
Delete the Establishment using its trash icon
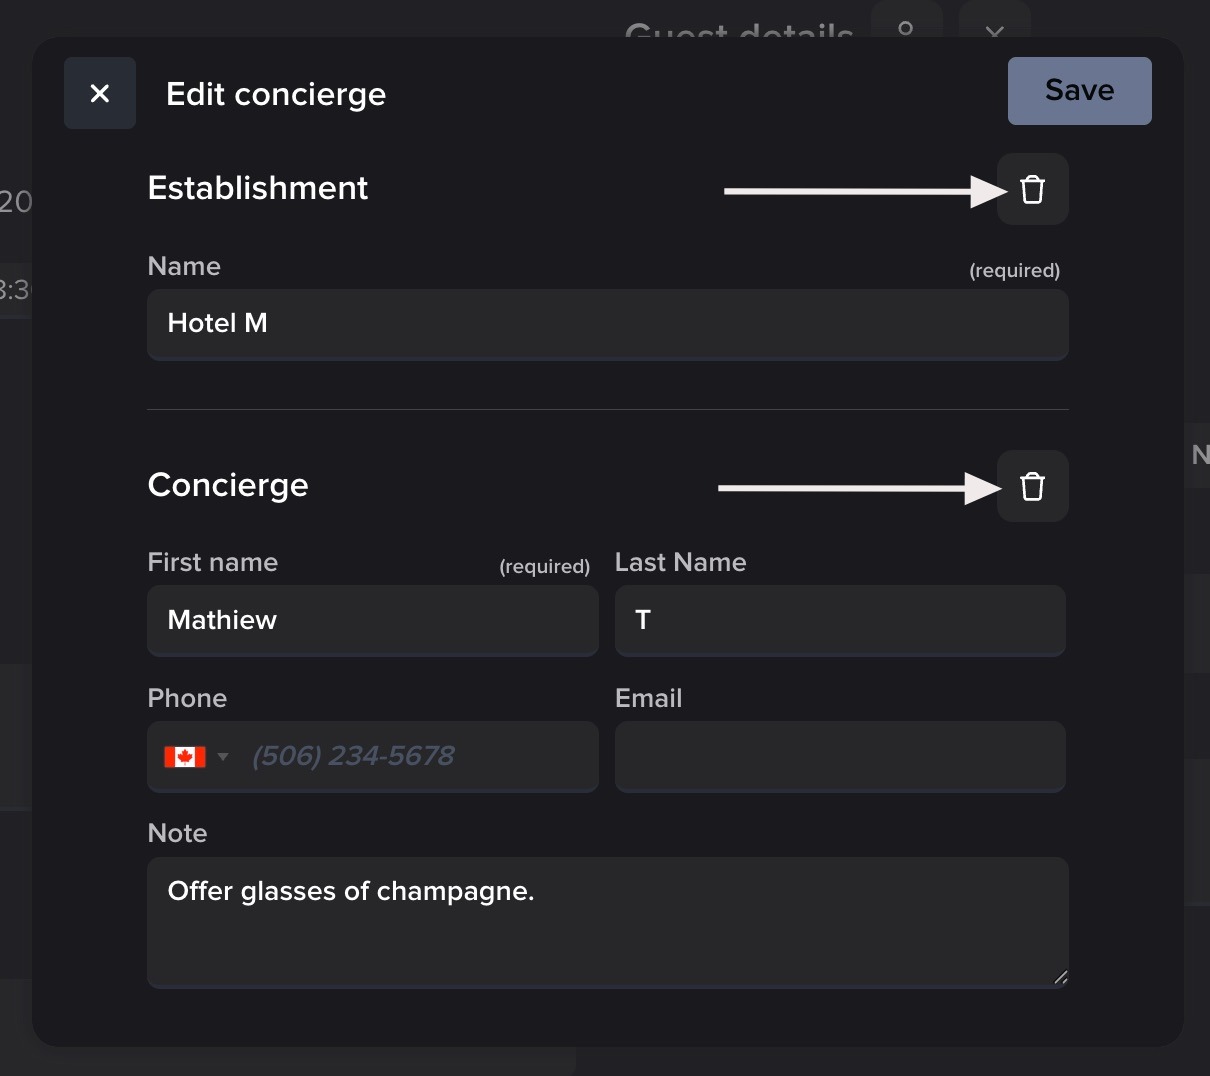click(1032, 189)
